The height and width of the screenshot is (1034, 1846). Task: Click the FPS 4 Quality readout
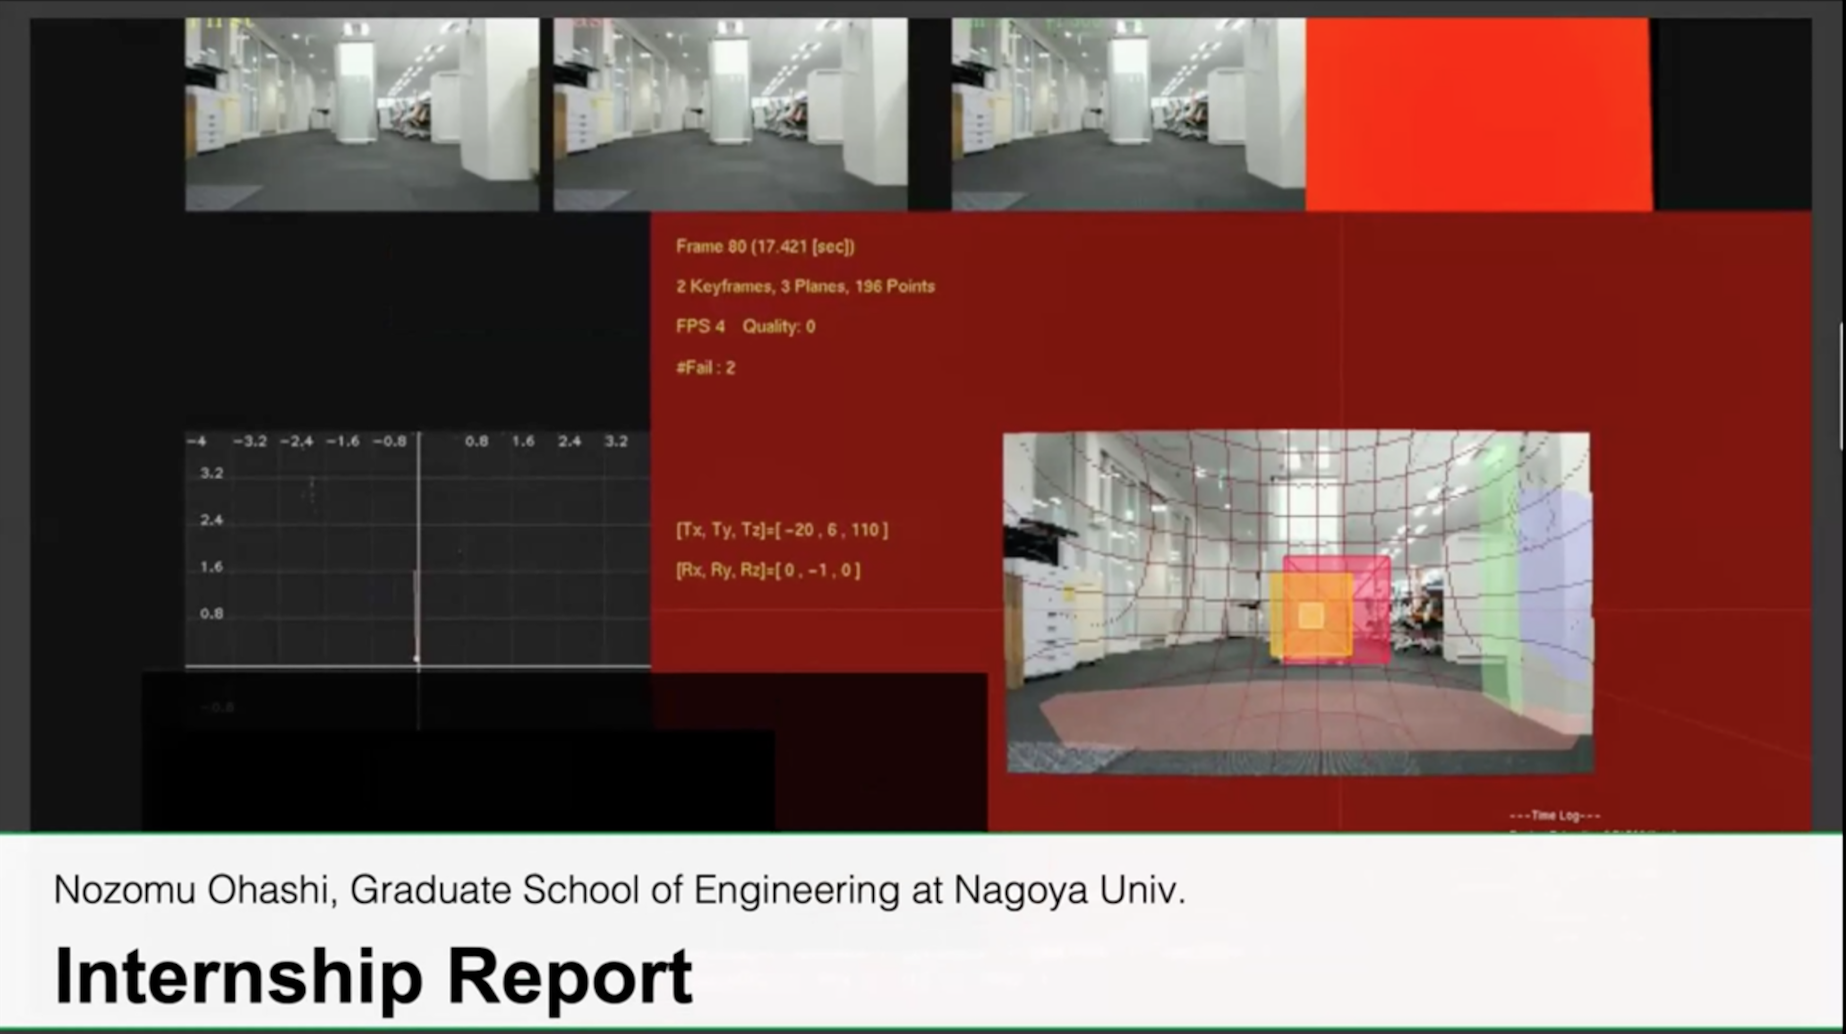click(x=745, y=327)
